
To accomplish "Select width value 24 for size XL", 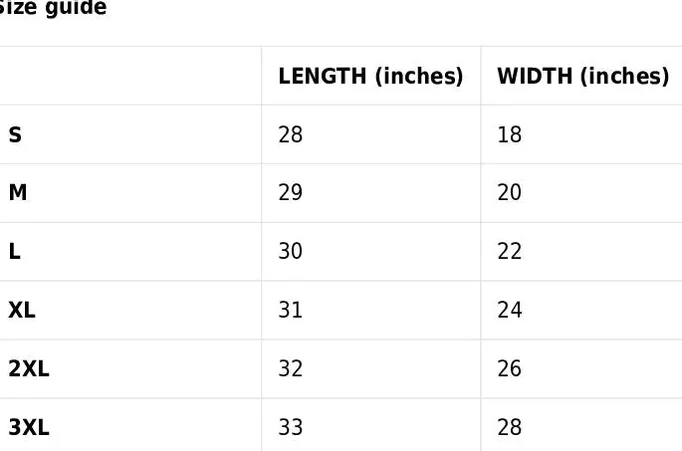I will click(509, 310).
